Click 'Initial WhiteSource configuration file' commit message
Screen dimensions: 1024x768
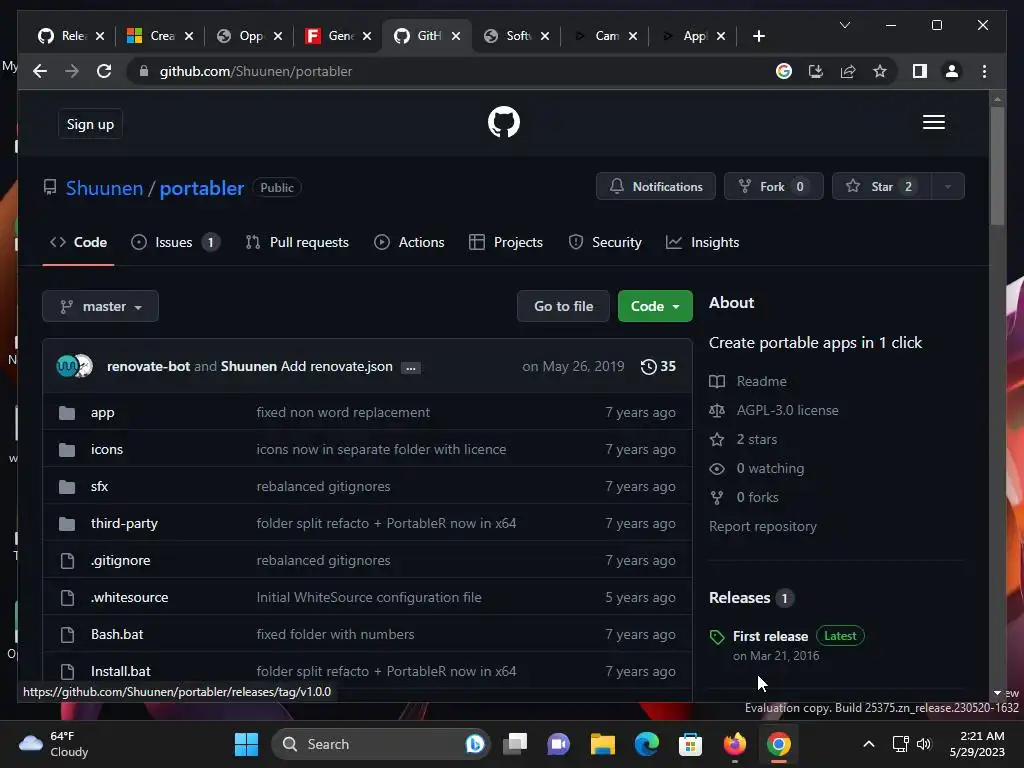(369, 598)
